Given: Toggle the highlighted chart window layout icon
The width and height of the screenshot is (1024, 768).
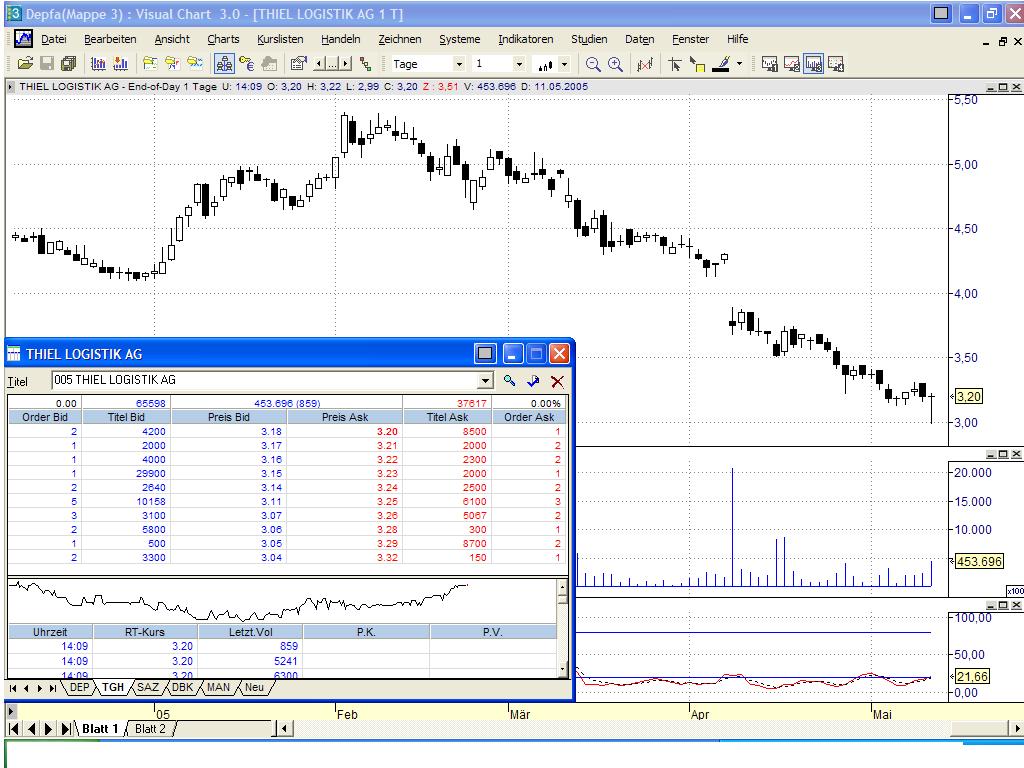Looking at the screenshot, I should pyautogui.click(x=812, y=62).
